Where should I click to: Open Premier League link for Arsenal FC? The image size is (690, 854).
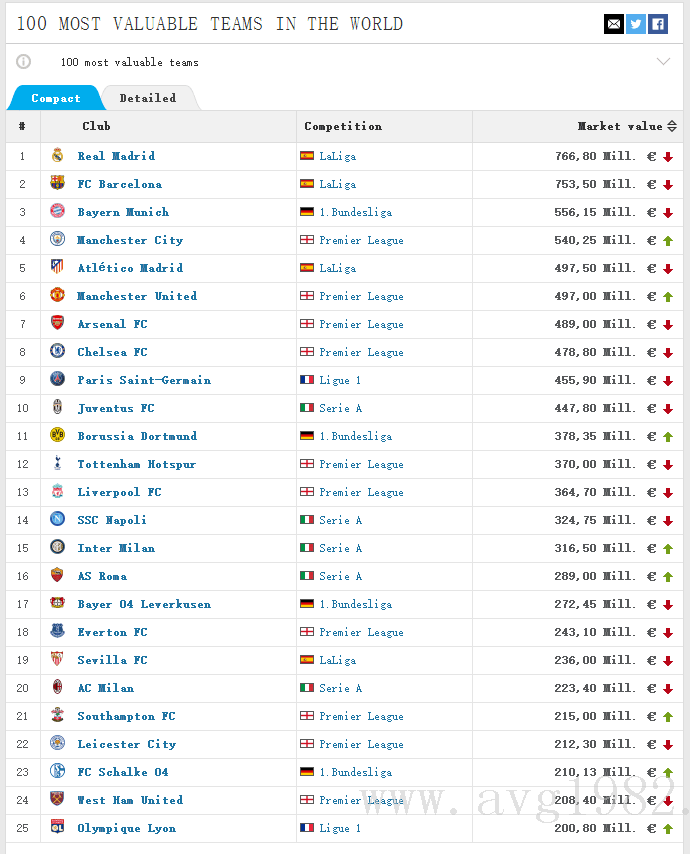pos(361,324)
